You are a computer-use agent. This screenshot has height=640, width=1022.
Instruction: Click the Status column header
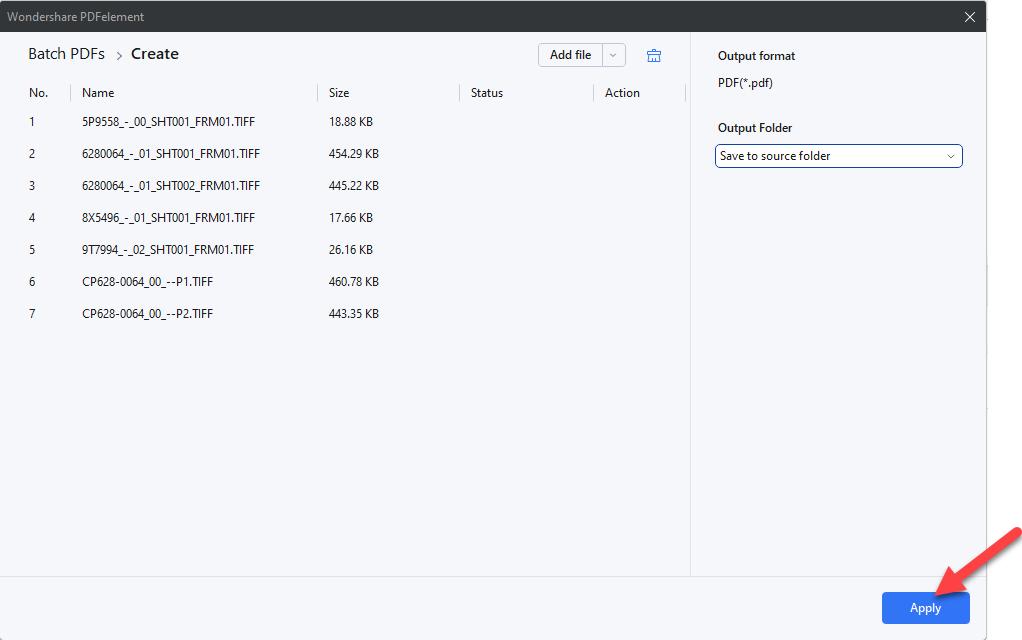pyautogui.click(x=487, y=93)
